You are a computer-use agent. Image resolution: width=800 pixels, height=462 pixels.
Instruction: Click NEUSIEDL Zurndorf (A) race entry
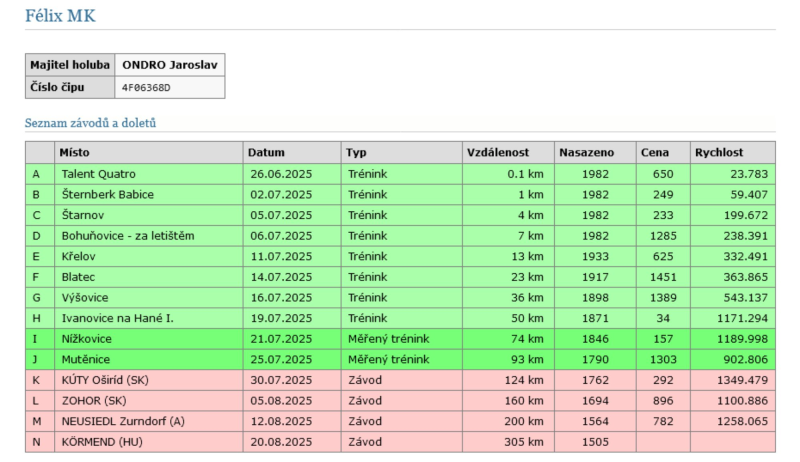pyautogui.click(x=122, y=421)
